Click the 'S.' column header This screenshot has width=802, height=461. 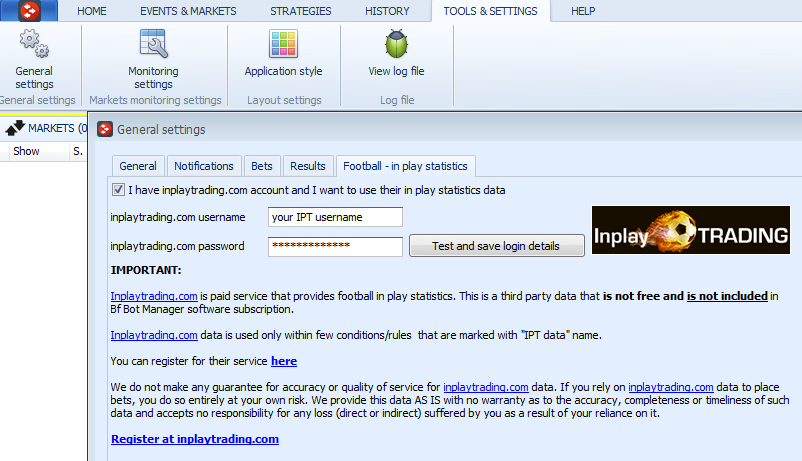pos(78,151)
